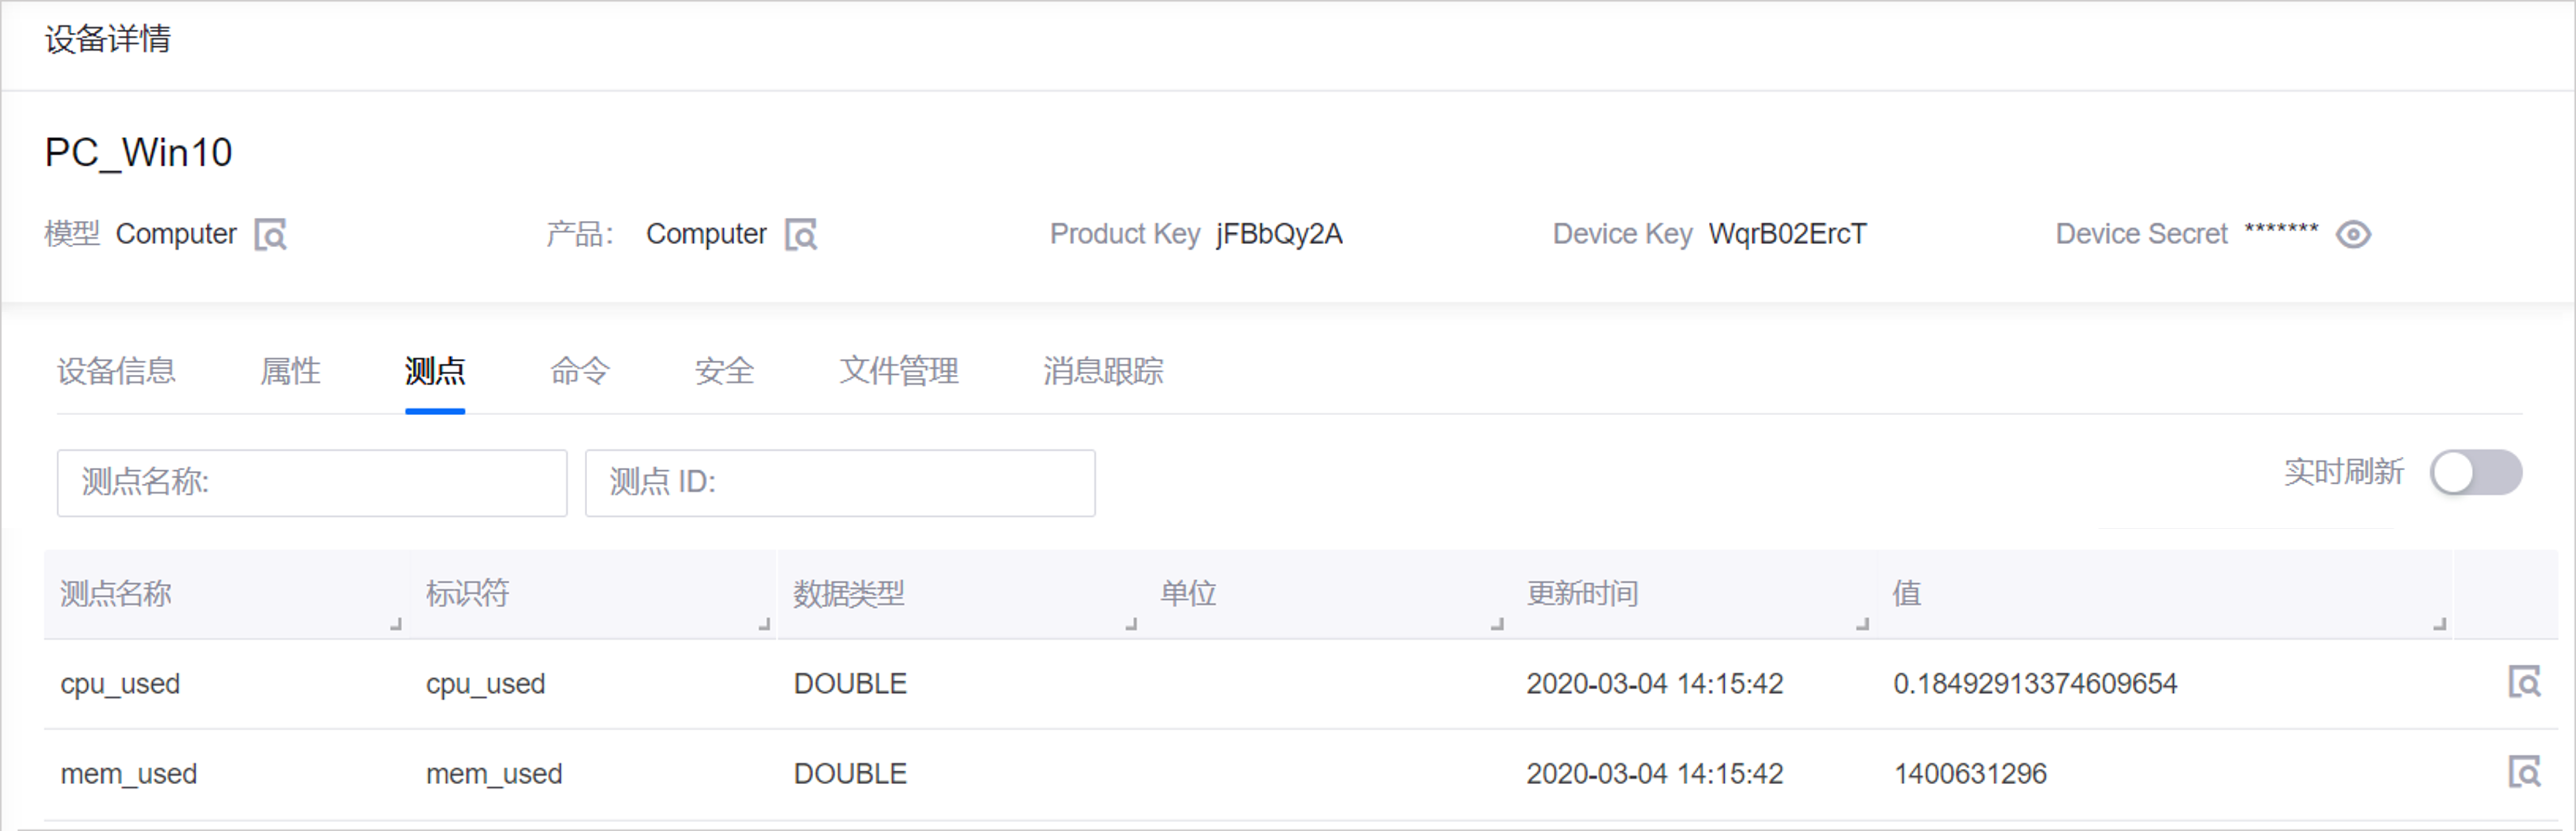
Task: Switch to the 设备信息 tab
Action: click(116, 371)
